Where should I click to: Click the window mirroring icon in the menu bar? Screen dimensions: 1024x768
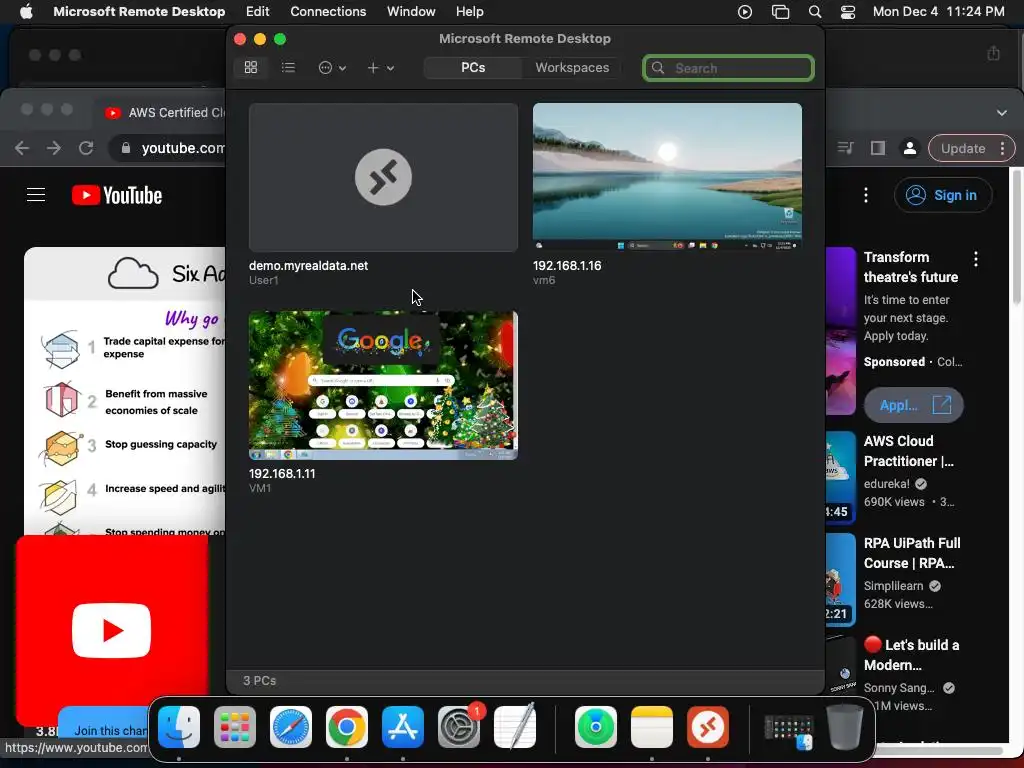click(x=780, y=12)
